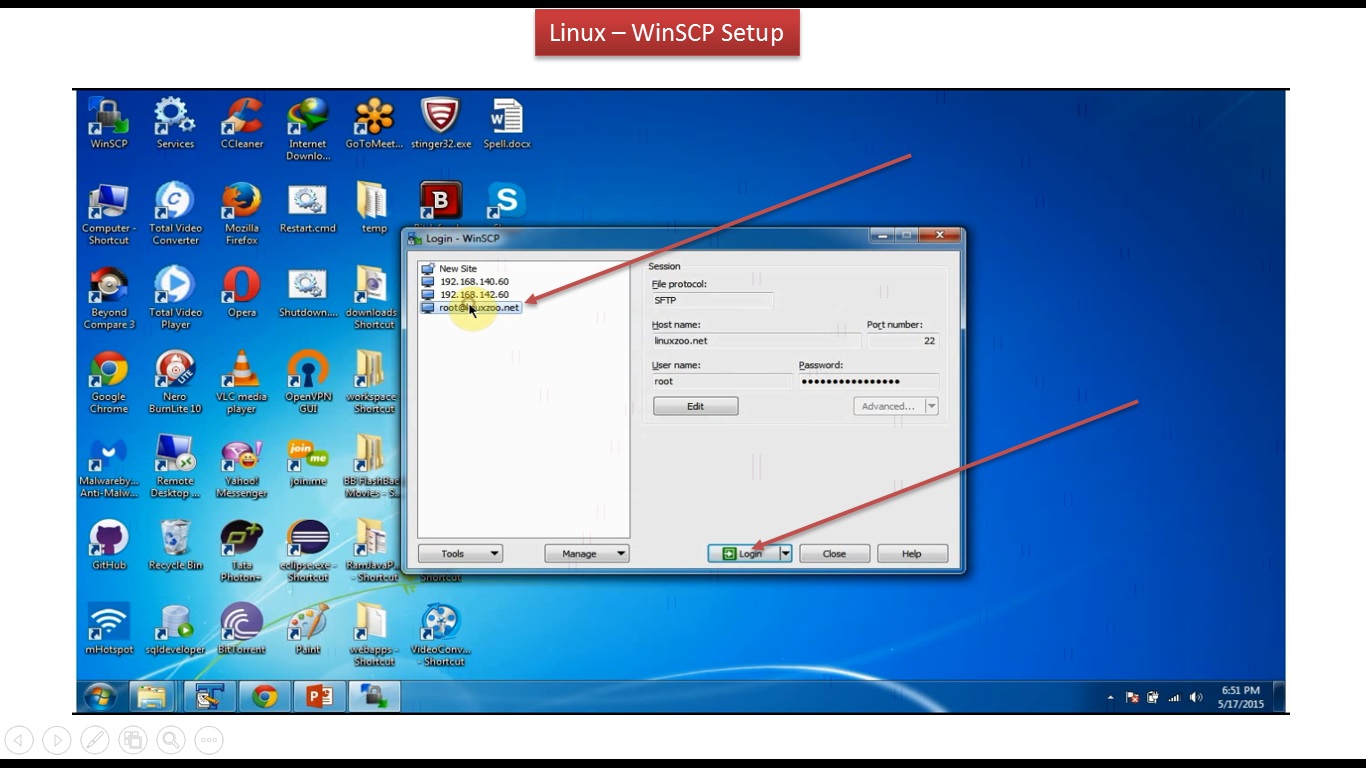
Task: Select the stinger32.exe desktop icon
Action: [x=441, y=123]
